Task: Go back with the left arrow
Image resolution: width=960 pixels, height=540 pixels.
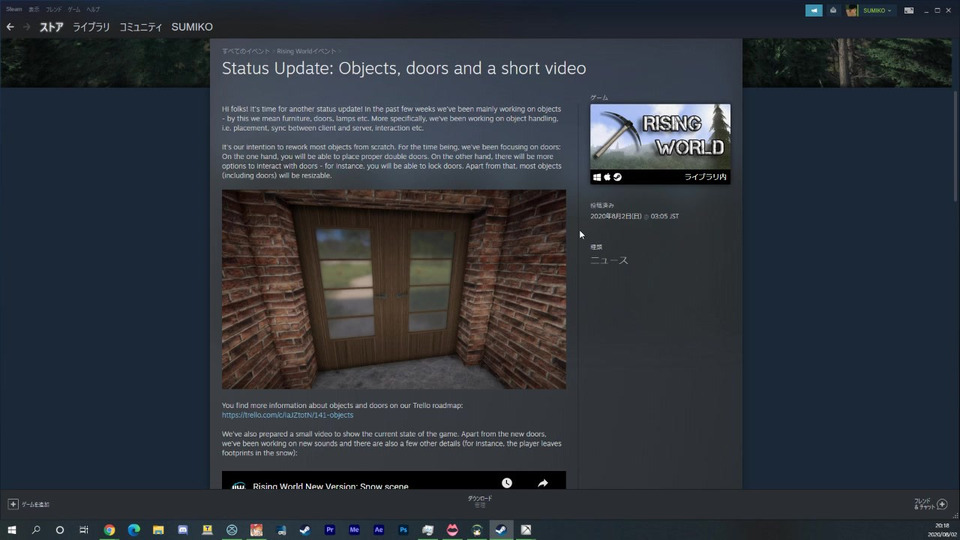Action: tap(10, 27)
